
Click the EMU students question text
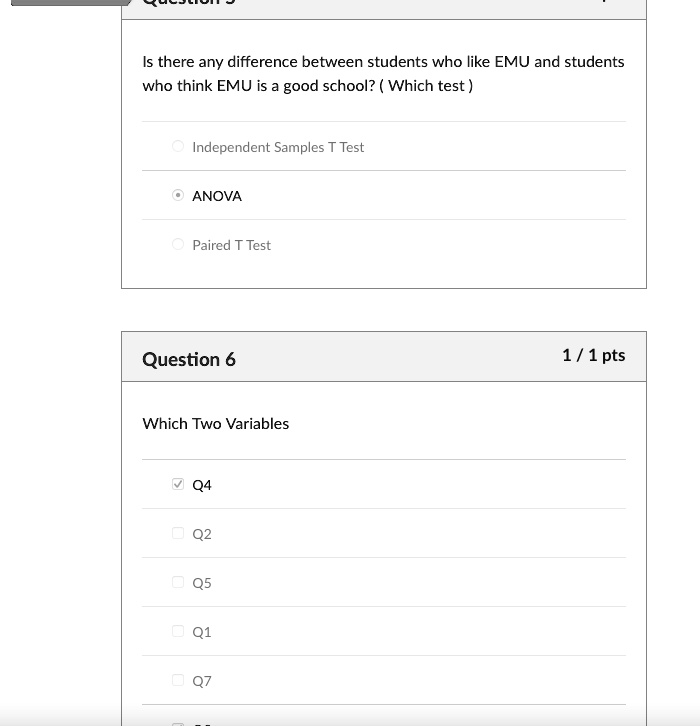pyautogui.click(x=383, y=73)
